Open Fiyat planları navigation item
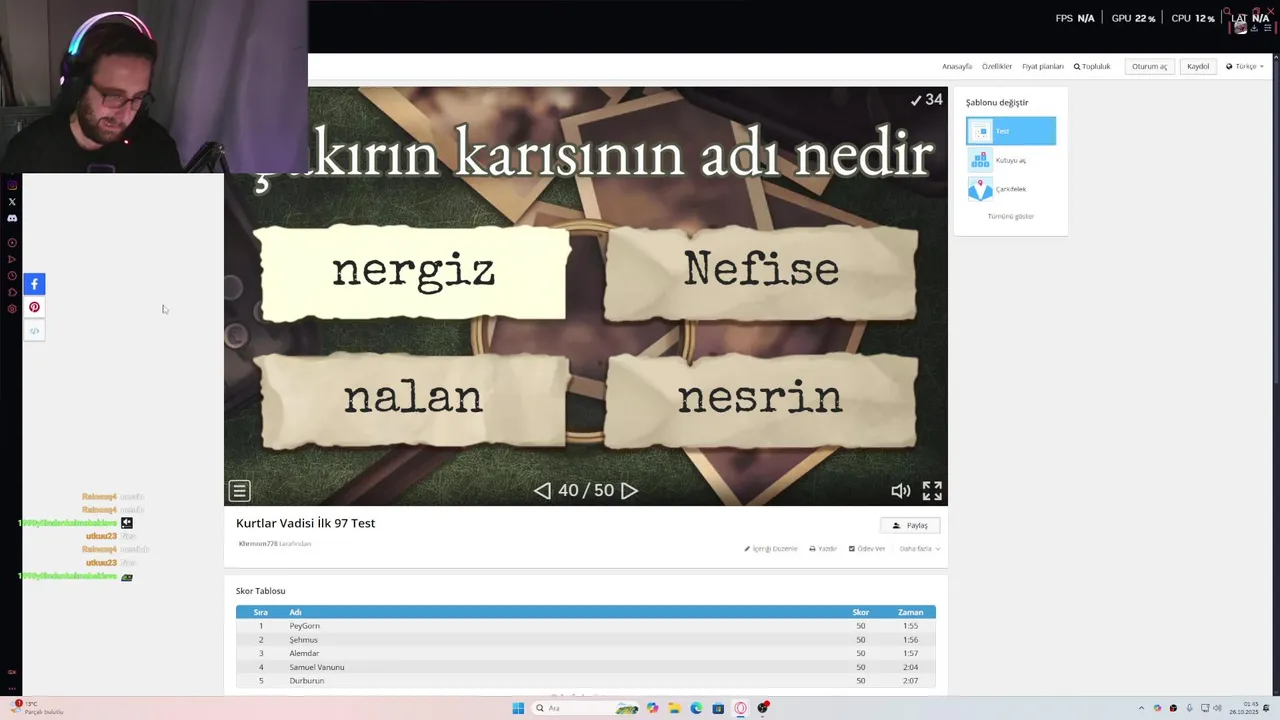The image size is (1280, 720). (x=1043, y=67)
